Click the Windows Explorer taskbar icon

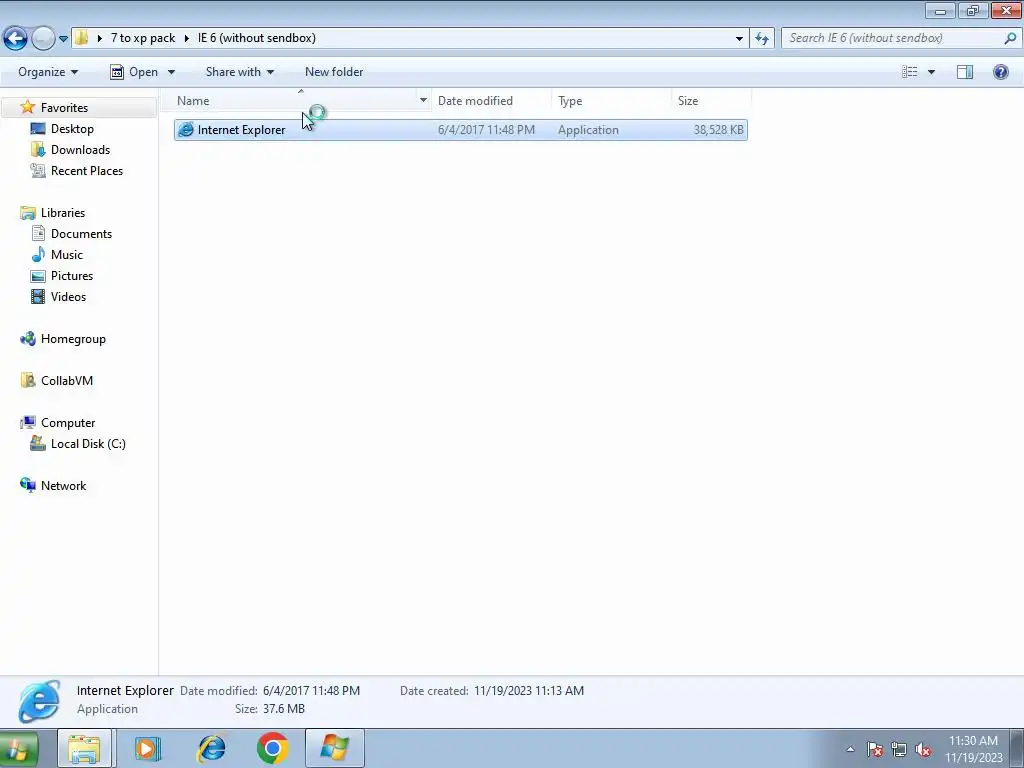point(85,748)
